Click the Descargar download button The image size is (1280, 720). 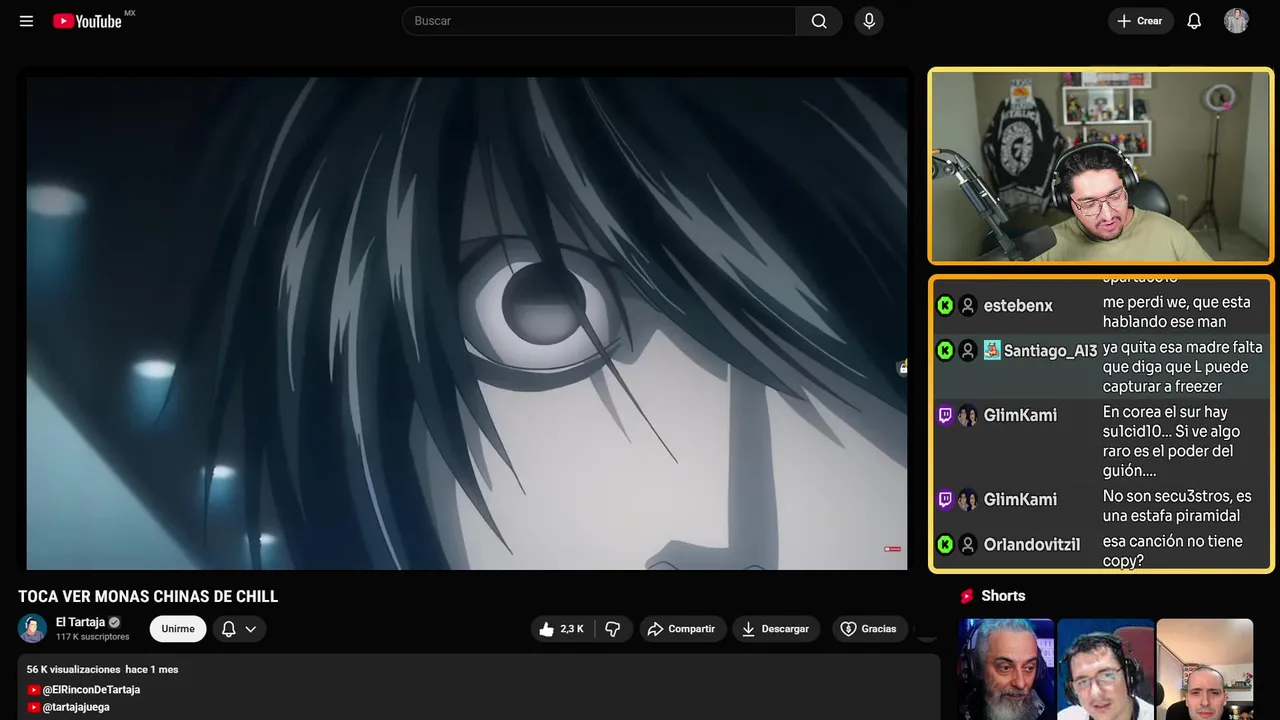(x=776, y=629)
